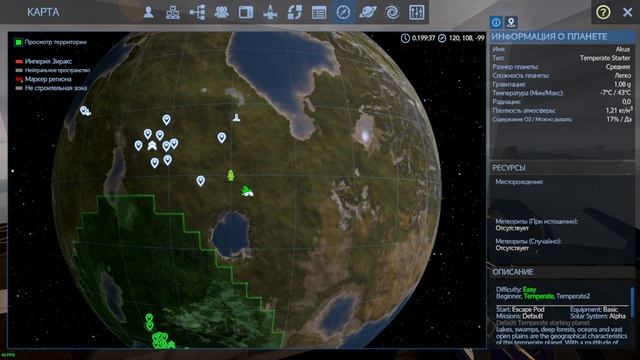The width and height of the screenshot is (640, 360).
Task: Open the tech tree stacked boxes icon
Action: coord(173,12)
